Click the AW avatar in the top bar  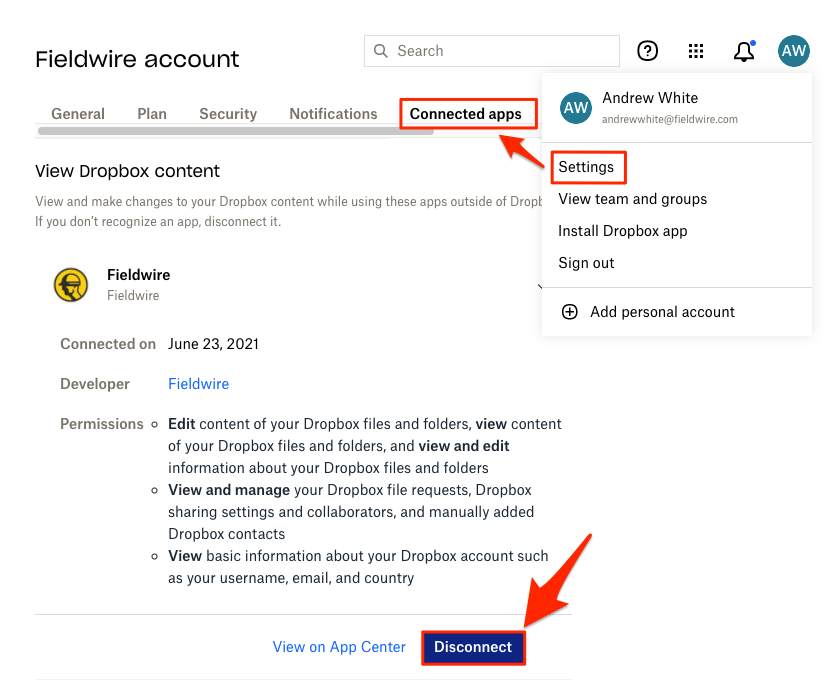click(x=793, y=51)
